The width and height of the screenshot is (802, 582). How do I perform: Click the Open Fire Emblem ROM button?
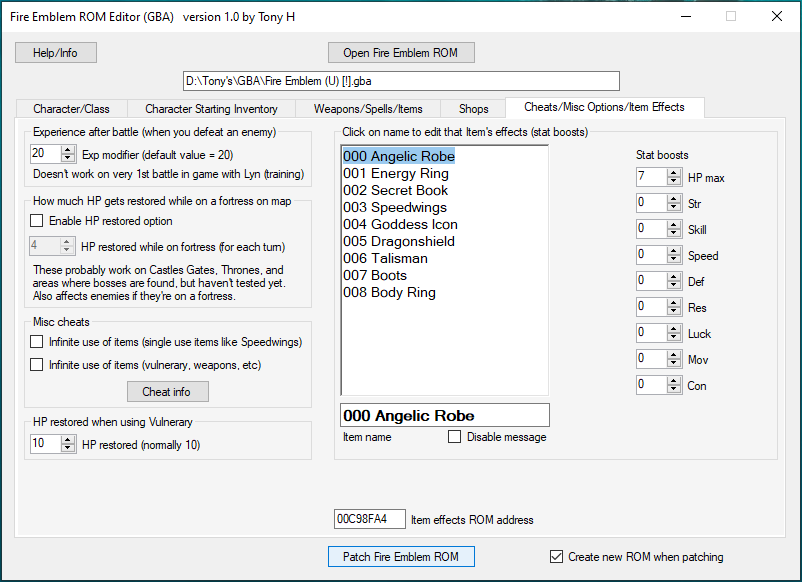click(401, 52)
